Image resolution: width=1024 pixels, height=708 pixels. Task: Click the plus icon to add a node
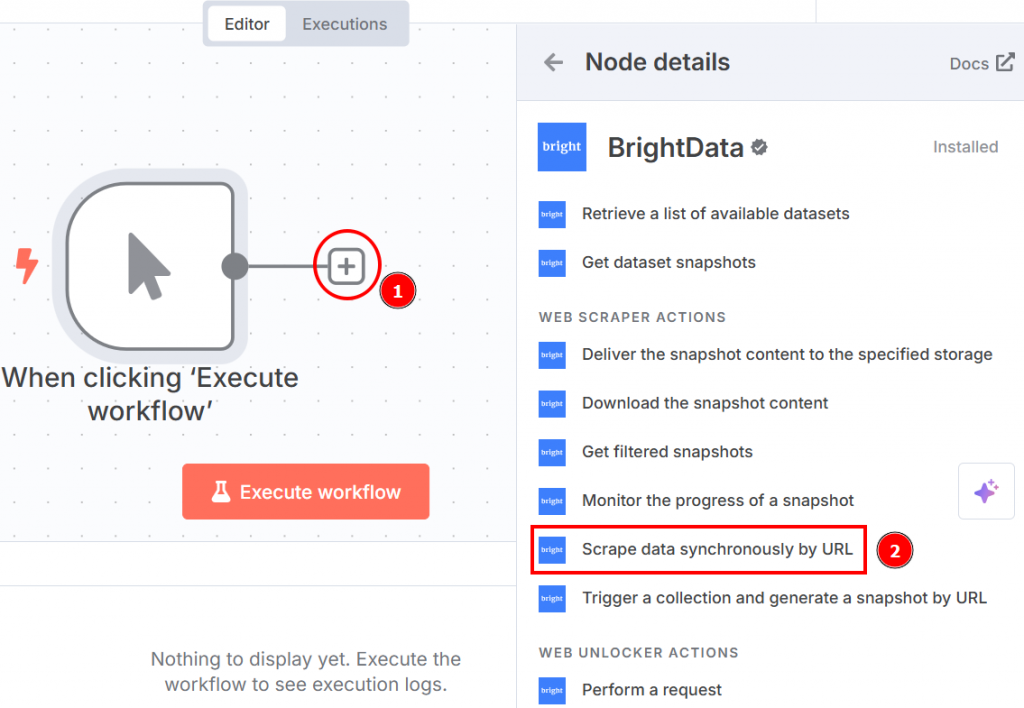pos(345,265)
